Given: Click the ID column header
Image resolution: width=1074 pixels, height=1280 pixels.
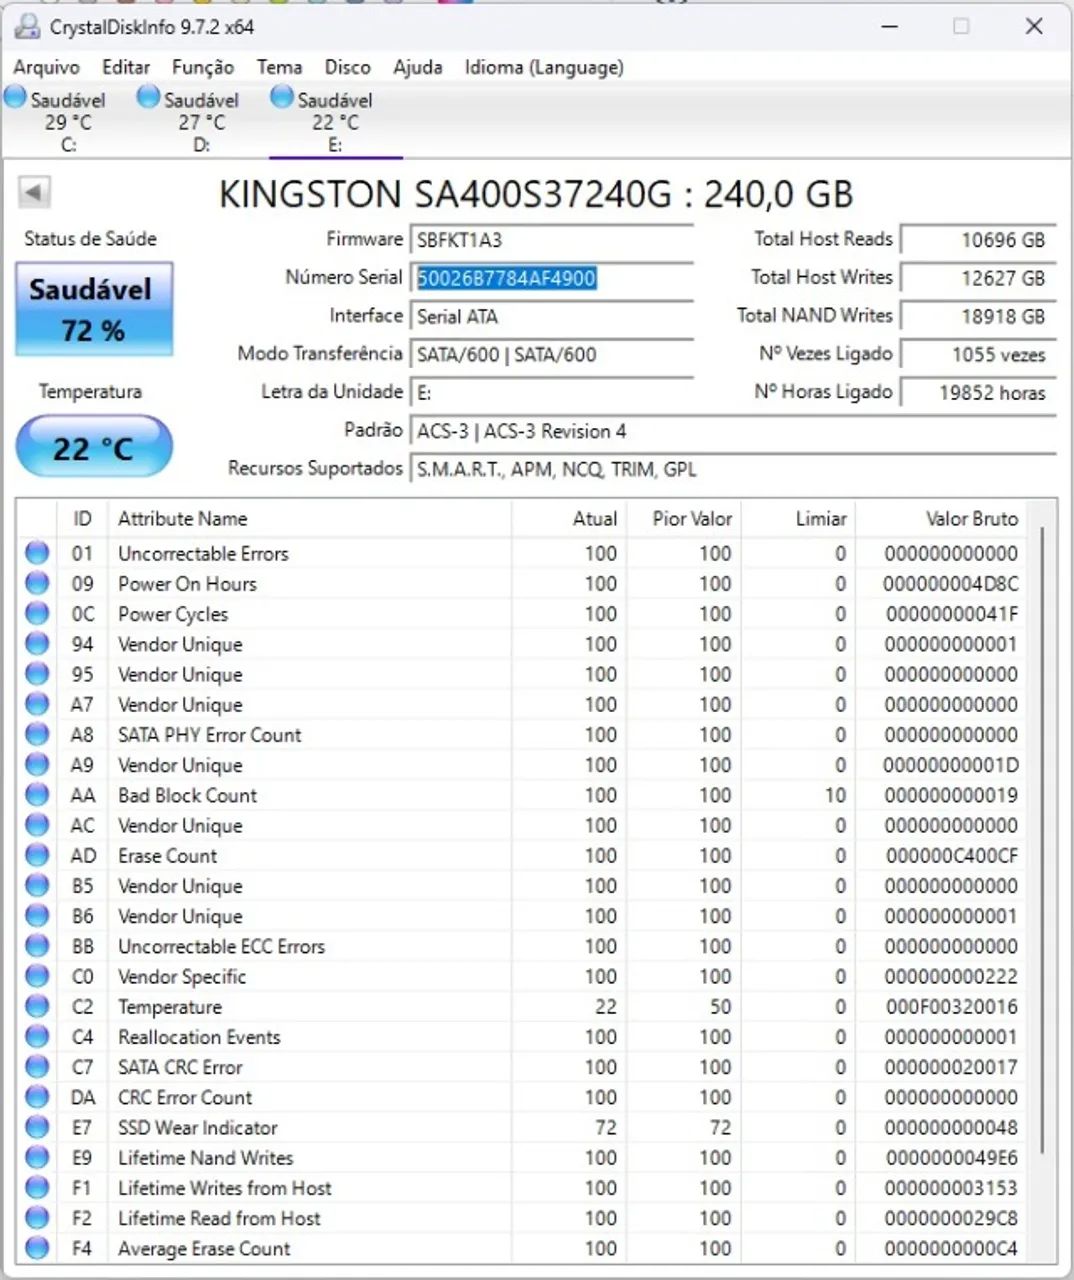Looking at the screenshot, I should [82, 519].
